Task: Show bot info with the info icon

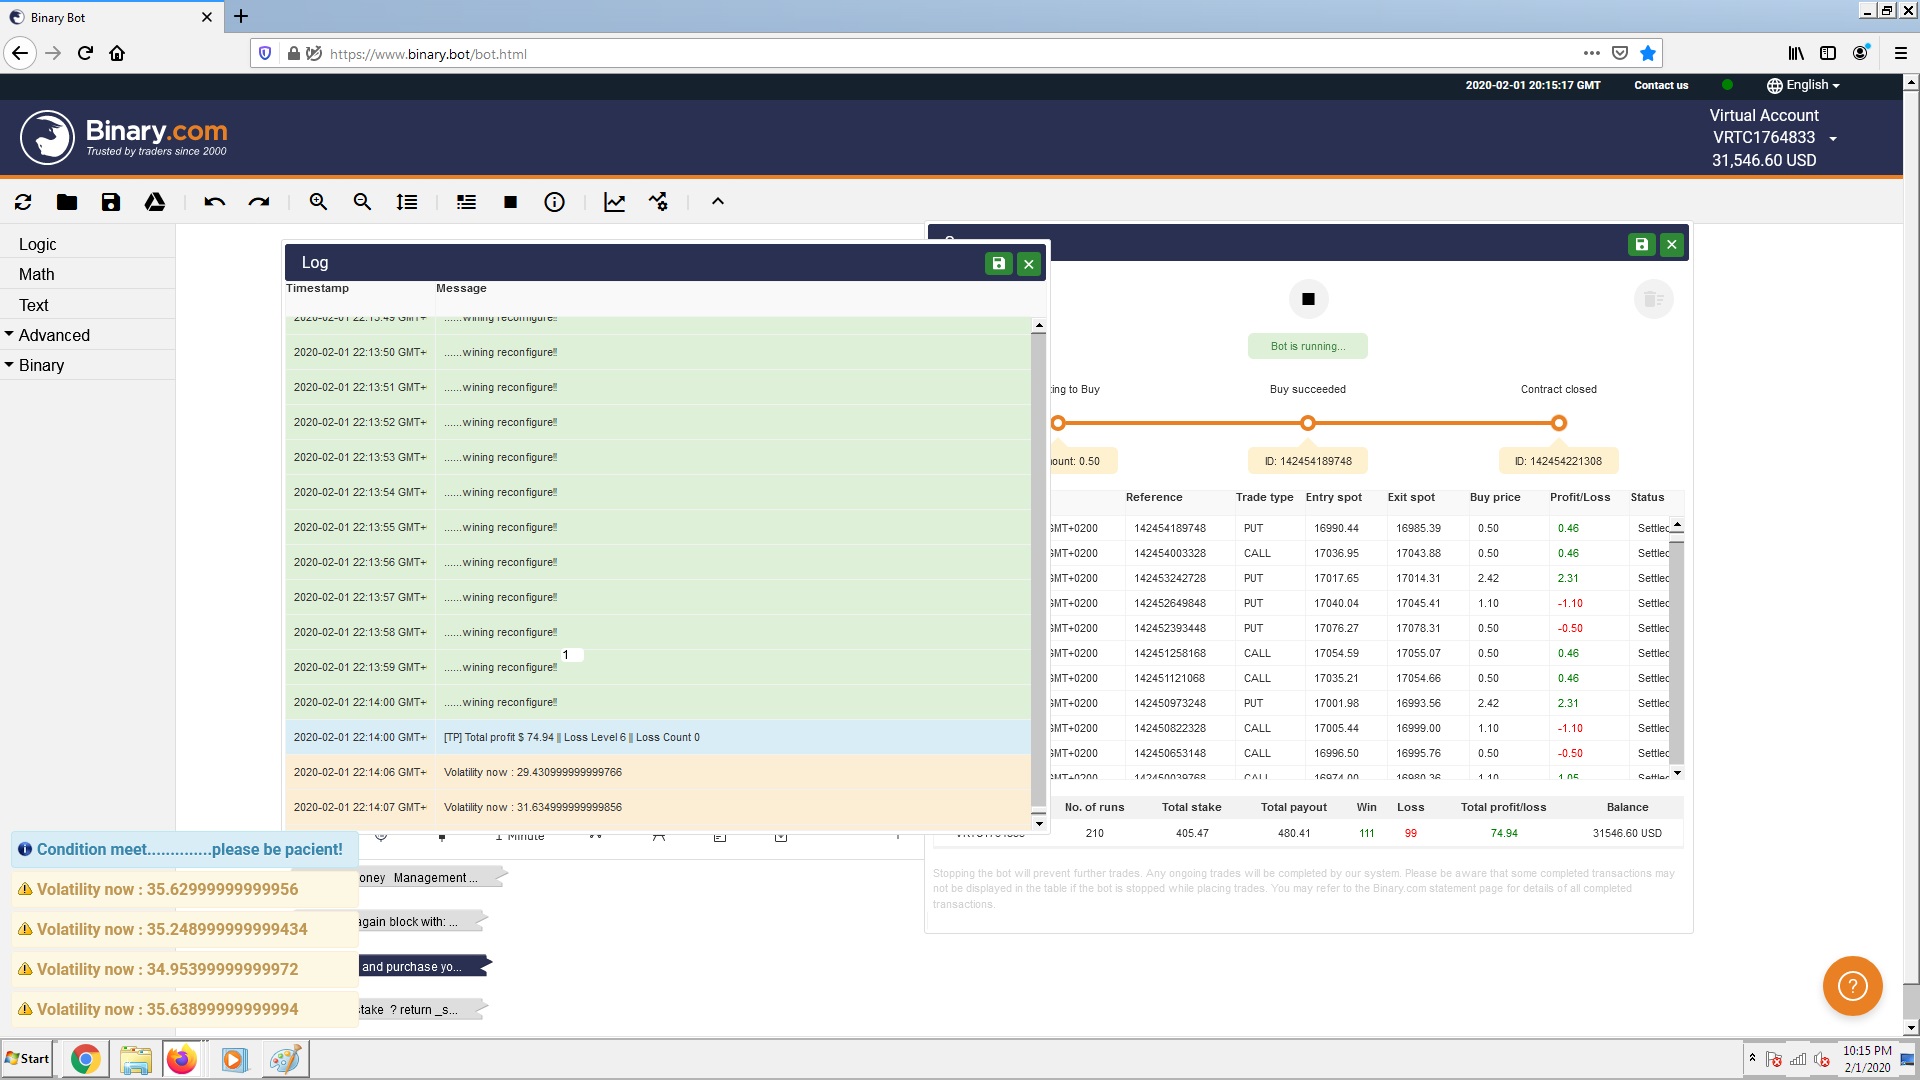Action: (555, 202)
